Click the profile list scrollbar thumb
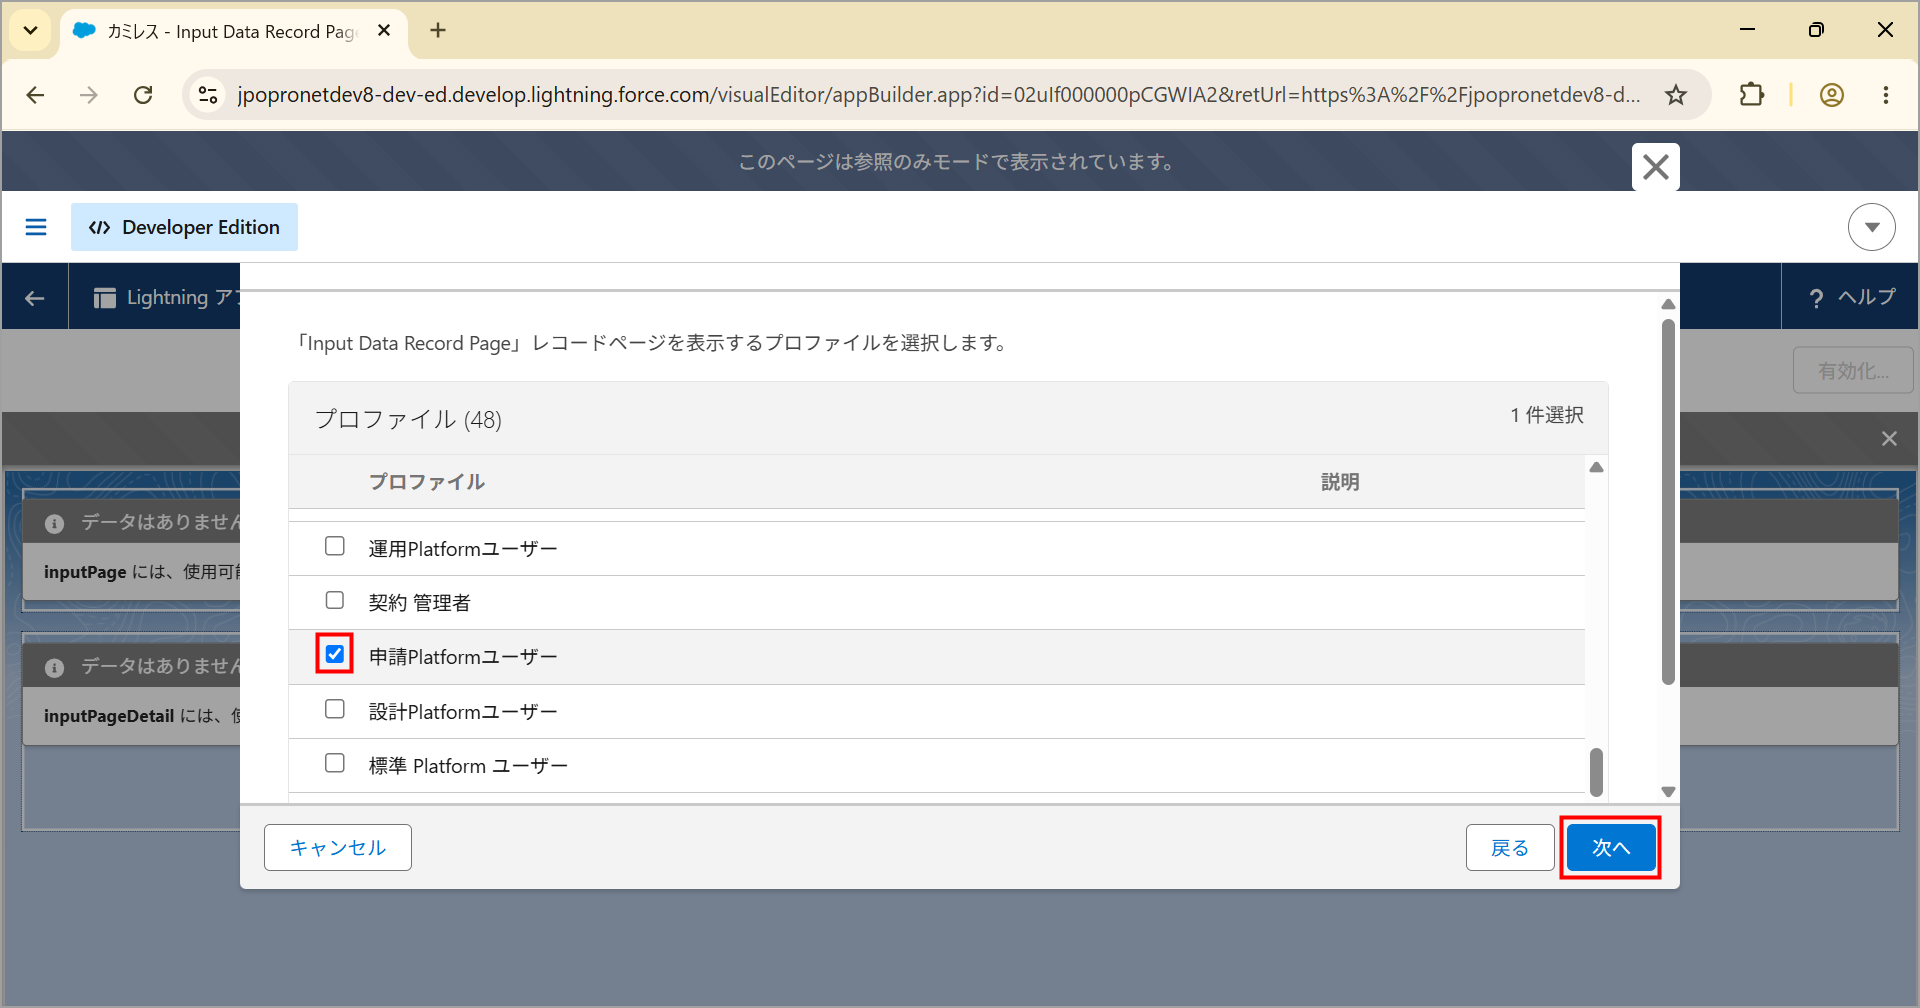This screenshot has width=1920, height=1008. pos(1596,772)
